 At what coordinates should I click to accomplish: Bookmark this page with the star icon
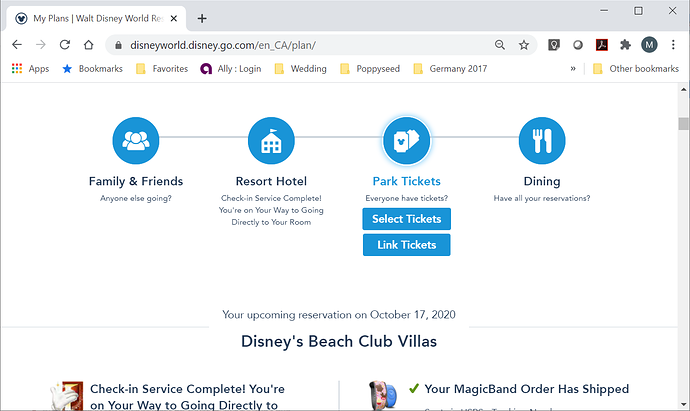pos(524,45)
